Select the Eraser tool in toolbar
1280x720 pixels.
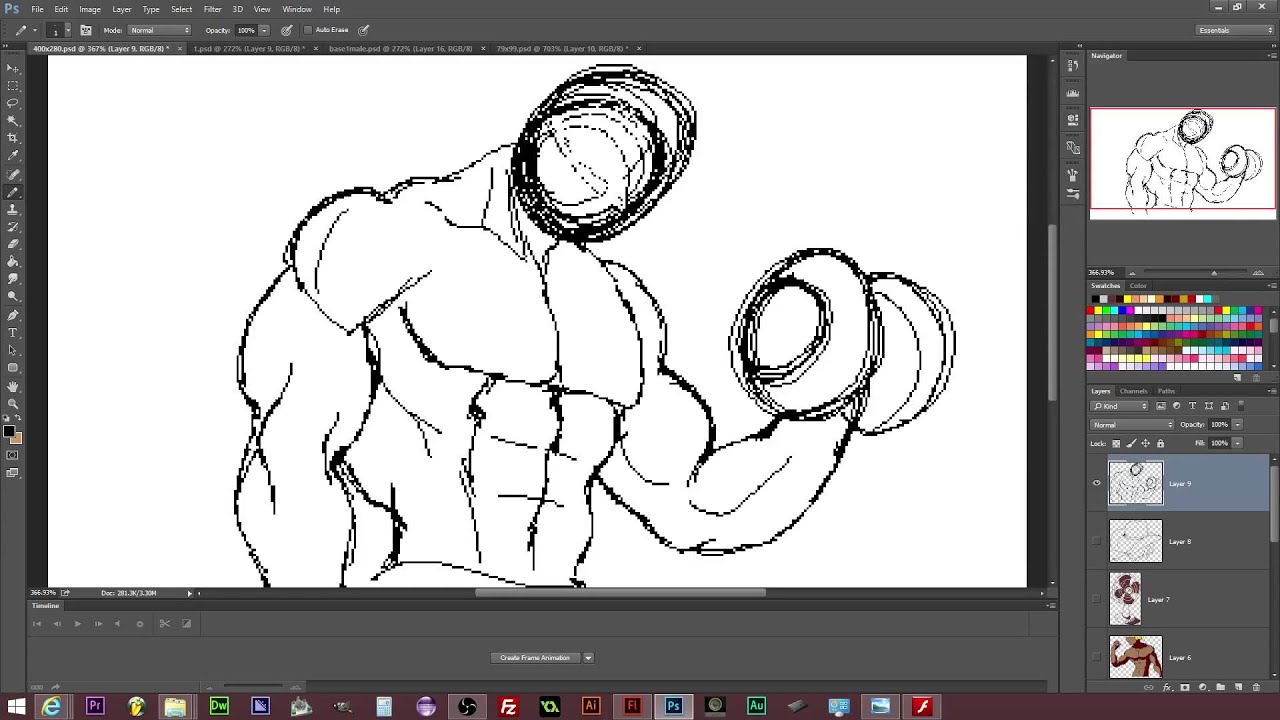point(13,244)
